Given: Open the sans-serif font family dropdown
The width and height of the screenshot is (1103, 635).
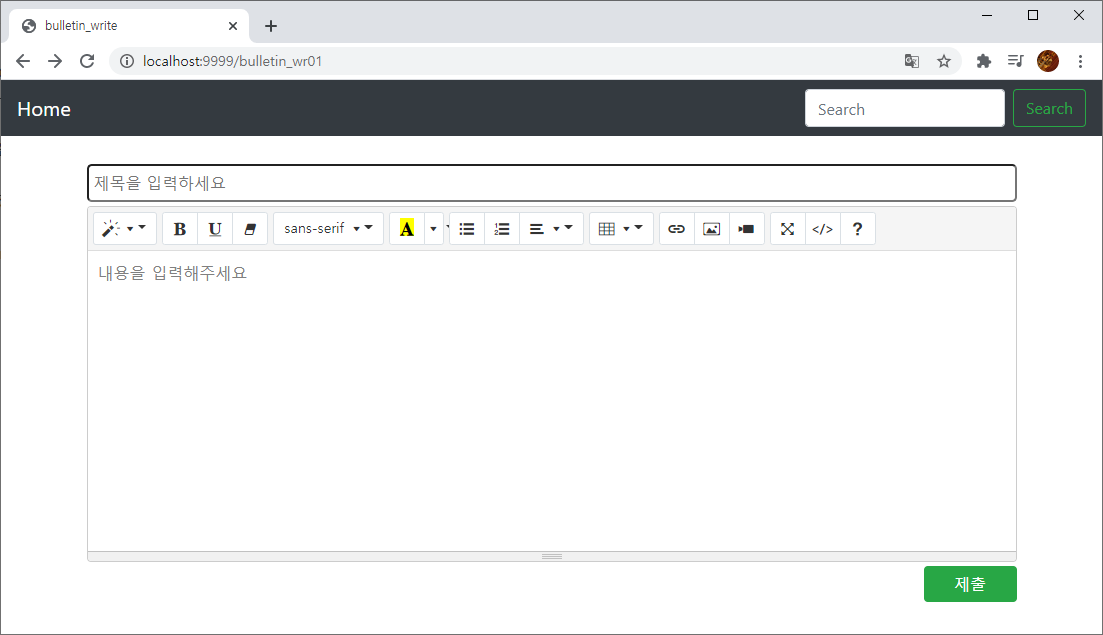Looking at the screenshot, I should [x=329, y=229].
